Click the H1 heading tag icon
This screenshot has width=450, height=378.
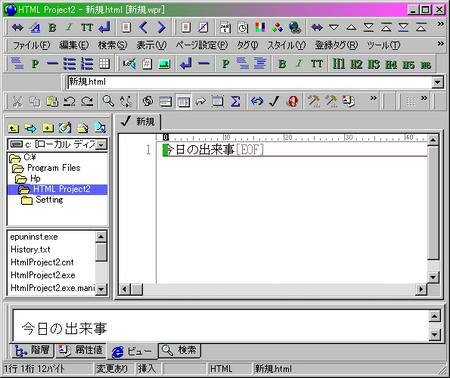[x=338, y=63]
